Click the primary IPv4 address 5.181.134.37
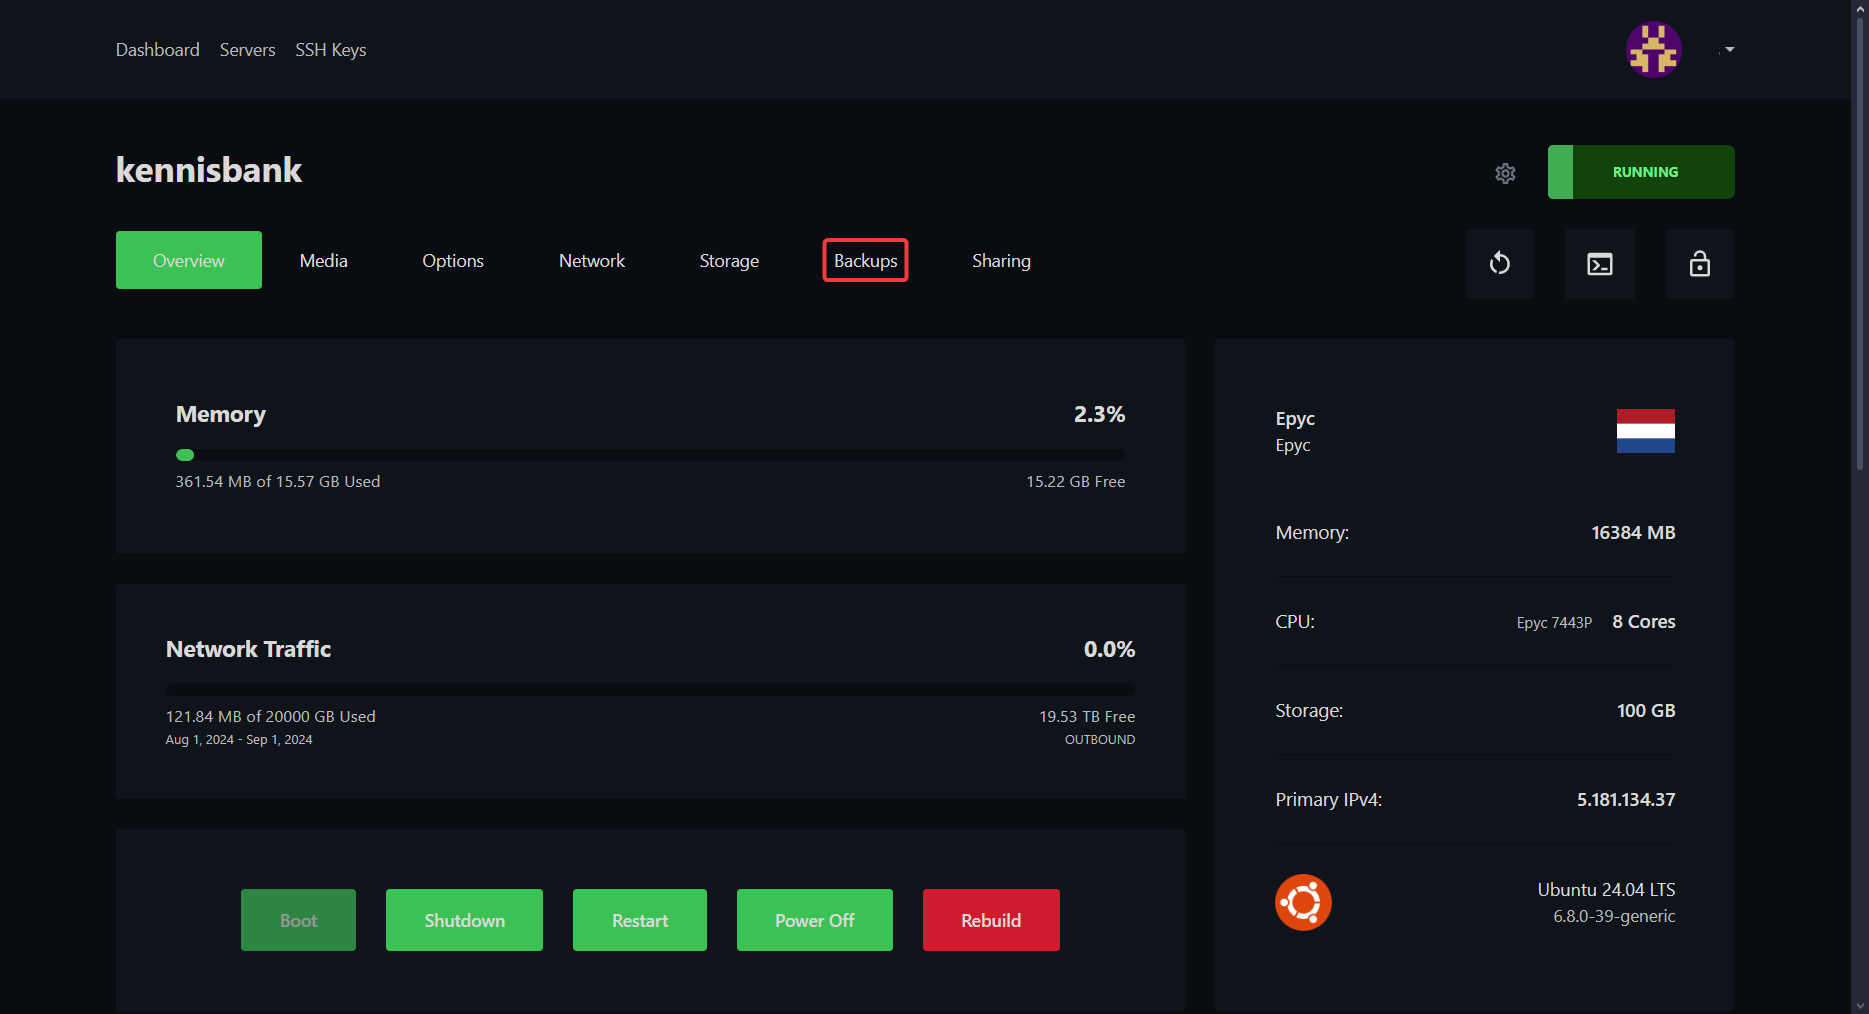1869x1014 pixels. 1625,799
